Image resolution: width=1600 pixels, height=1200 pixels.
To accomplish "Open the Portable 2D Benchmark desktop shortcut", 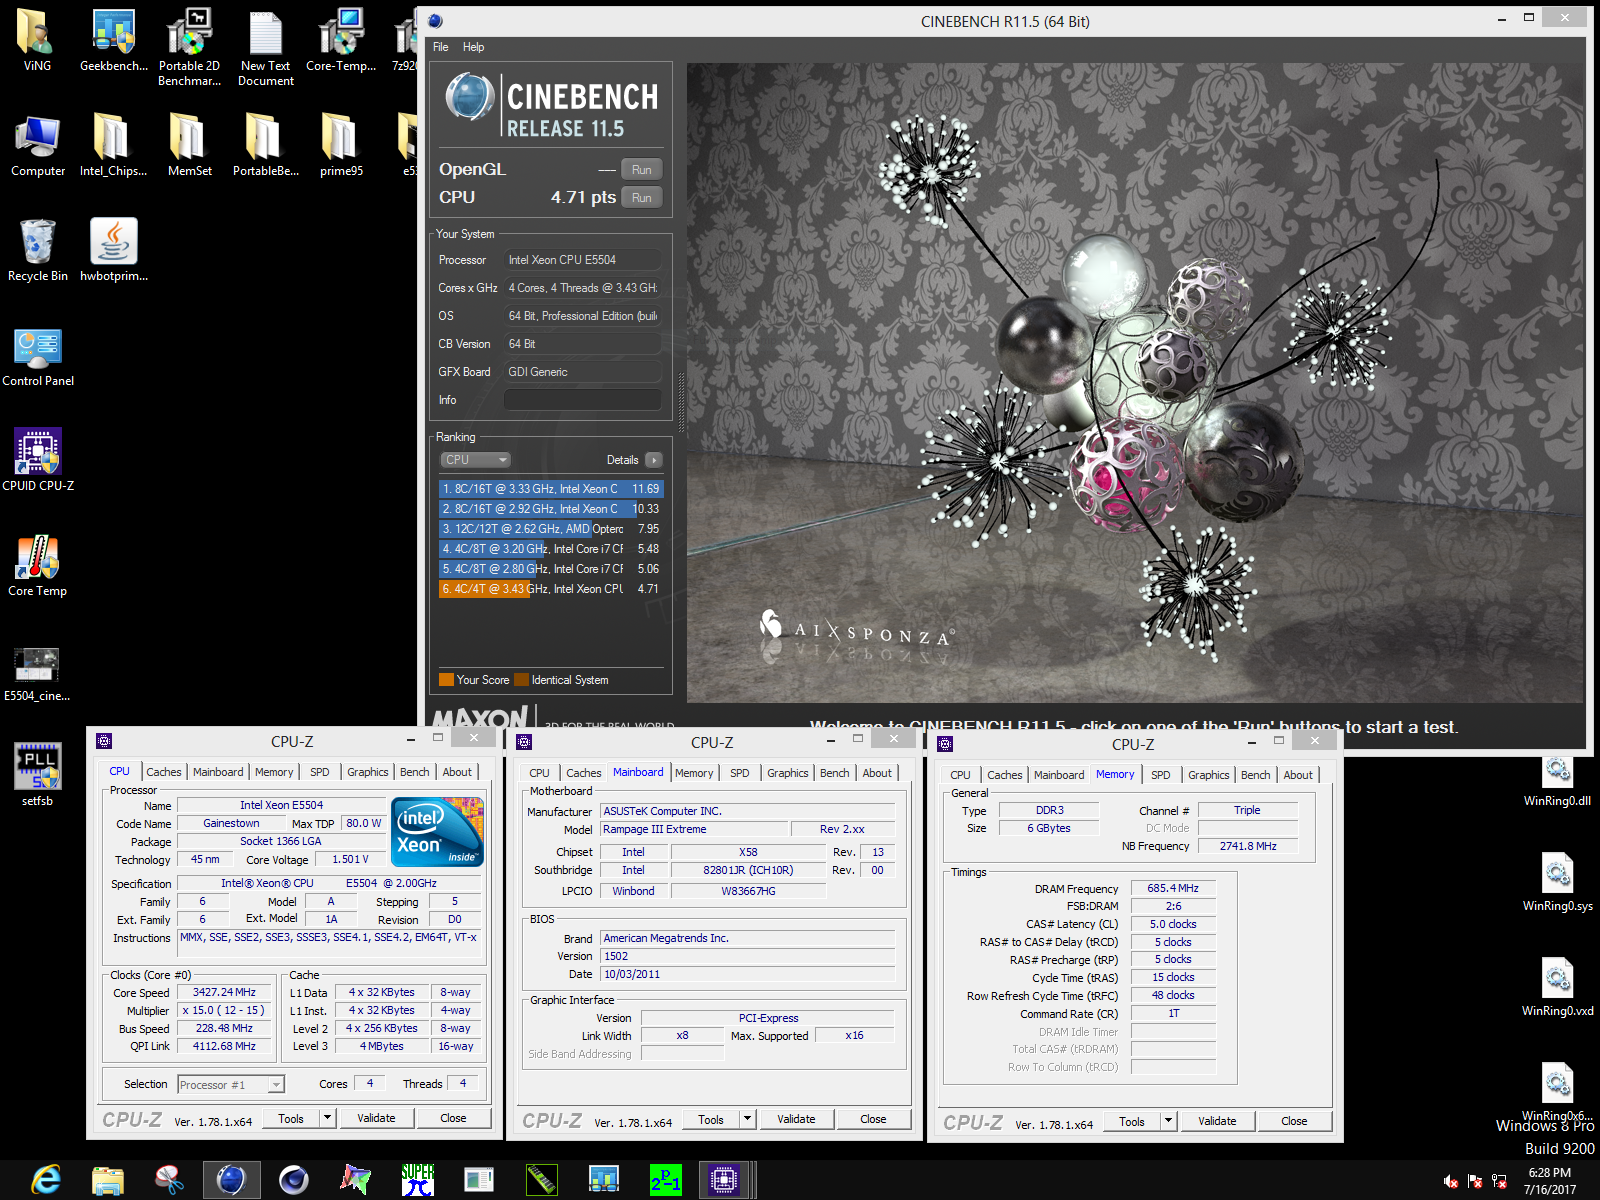I will [189, 47].
